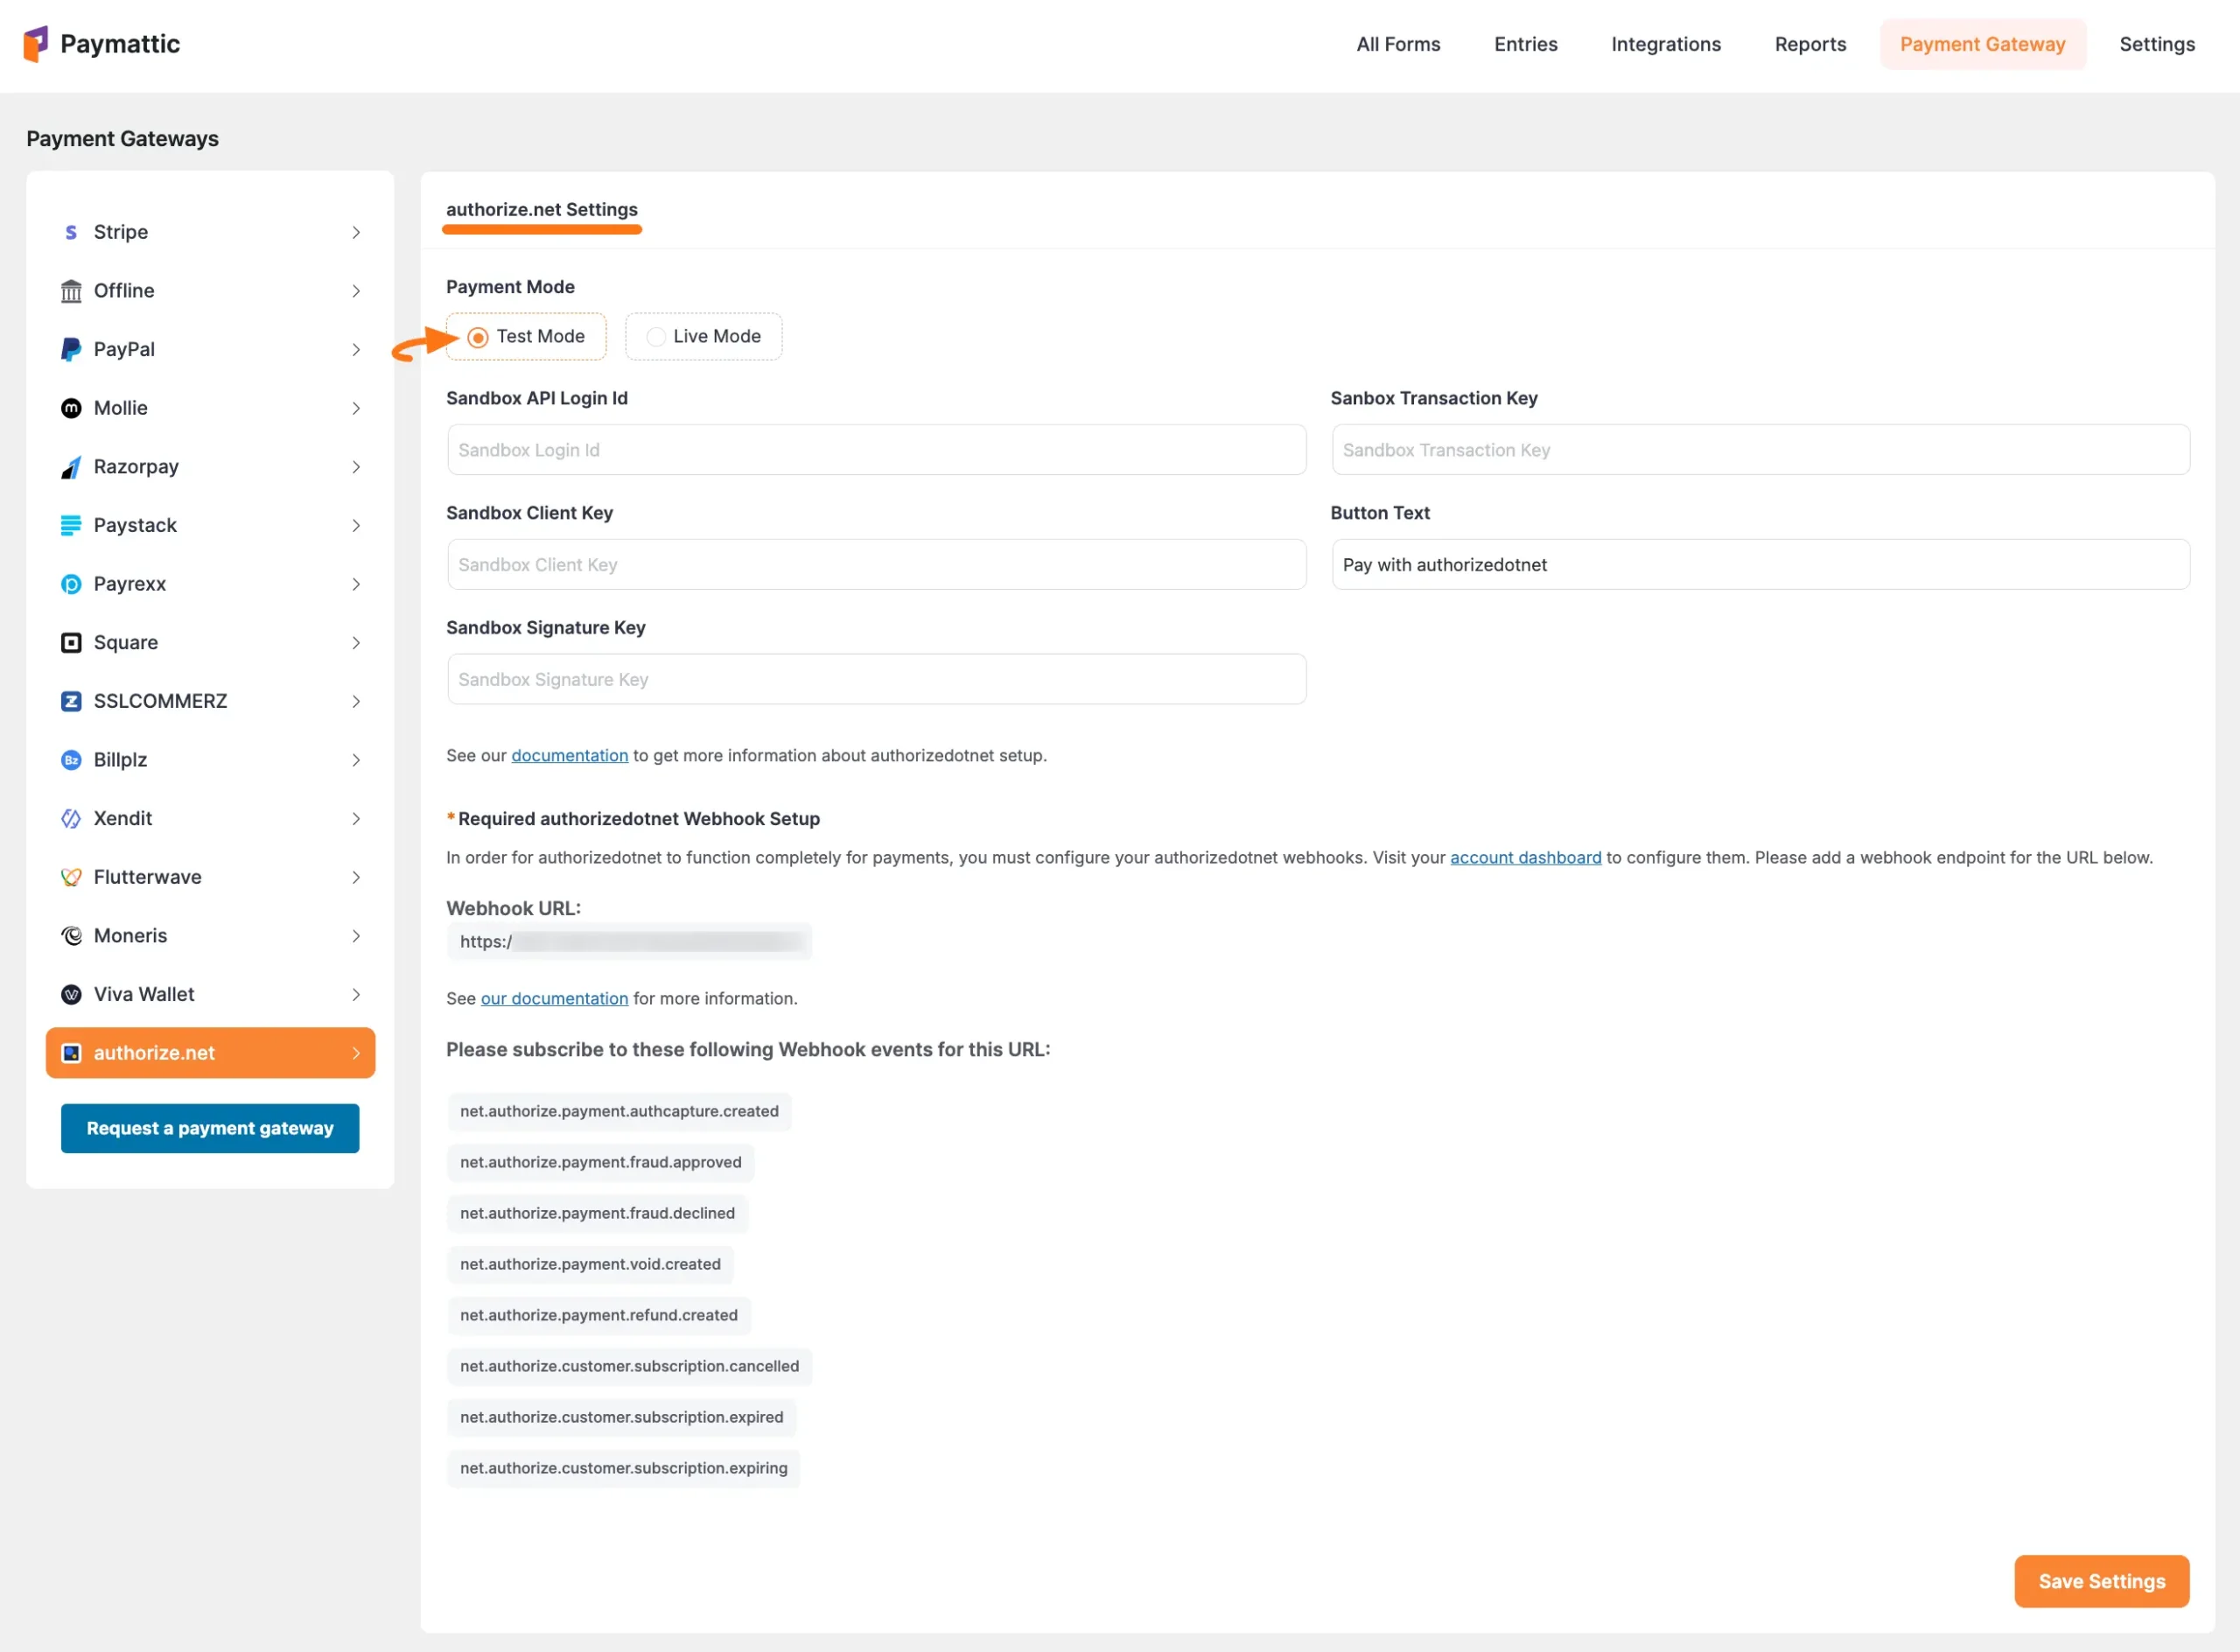Click the Razorpay icon
The width and height of the screenshot is (2240, 1652).
pos(70,466)
